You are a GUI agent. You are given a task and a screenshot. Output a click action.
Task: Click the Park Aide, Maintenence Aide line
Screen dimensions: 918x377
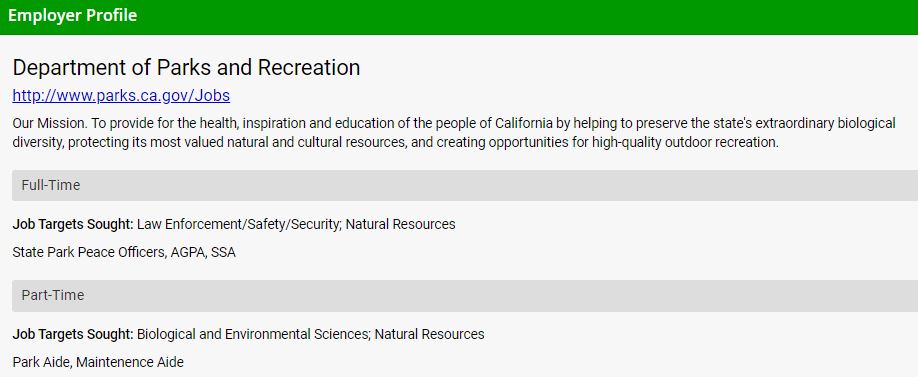pyautogui.click(x=98, y=362)
